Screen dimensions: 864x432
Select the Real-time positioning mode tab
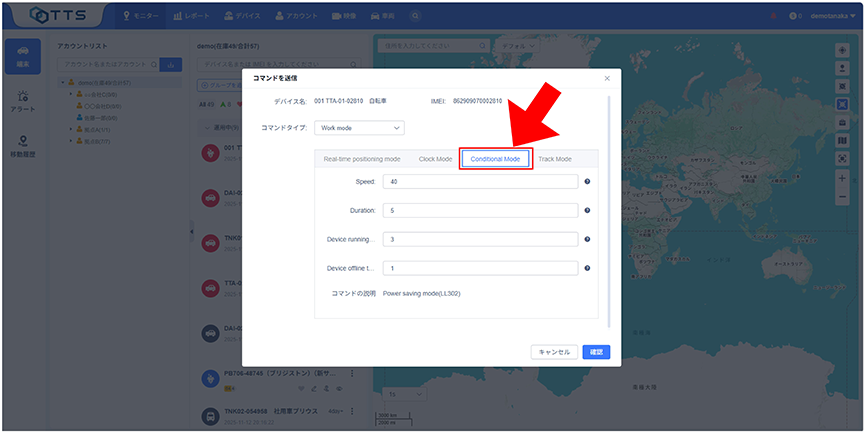pos(361,159)
